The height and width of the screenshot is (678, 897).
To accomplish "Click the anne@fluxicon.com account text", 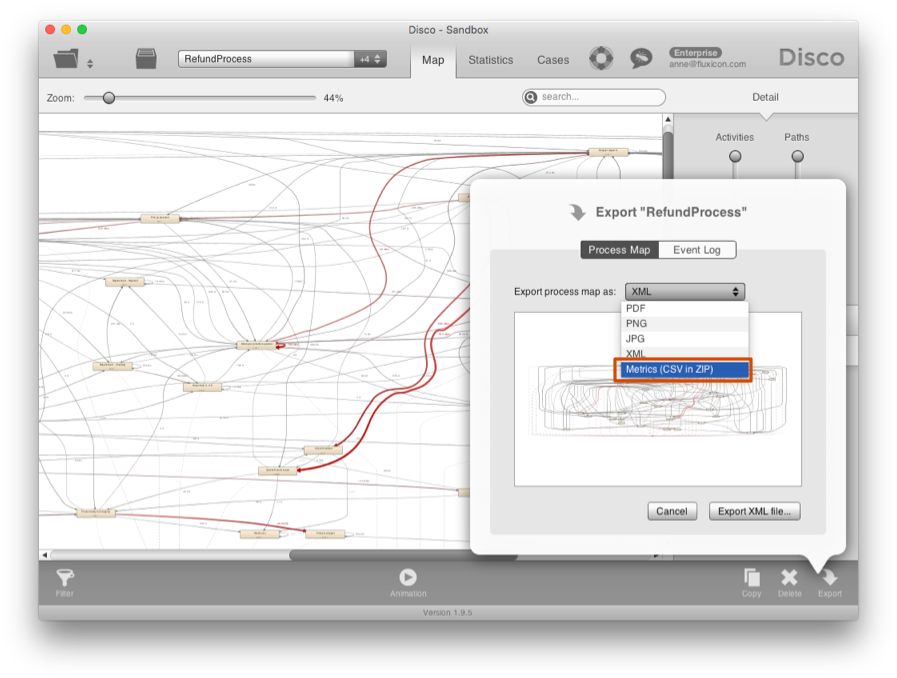I will 708,64.
